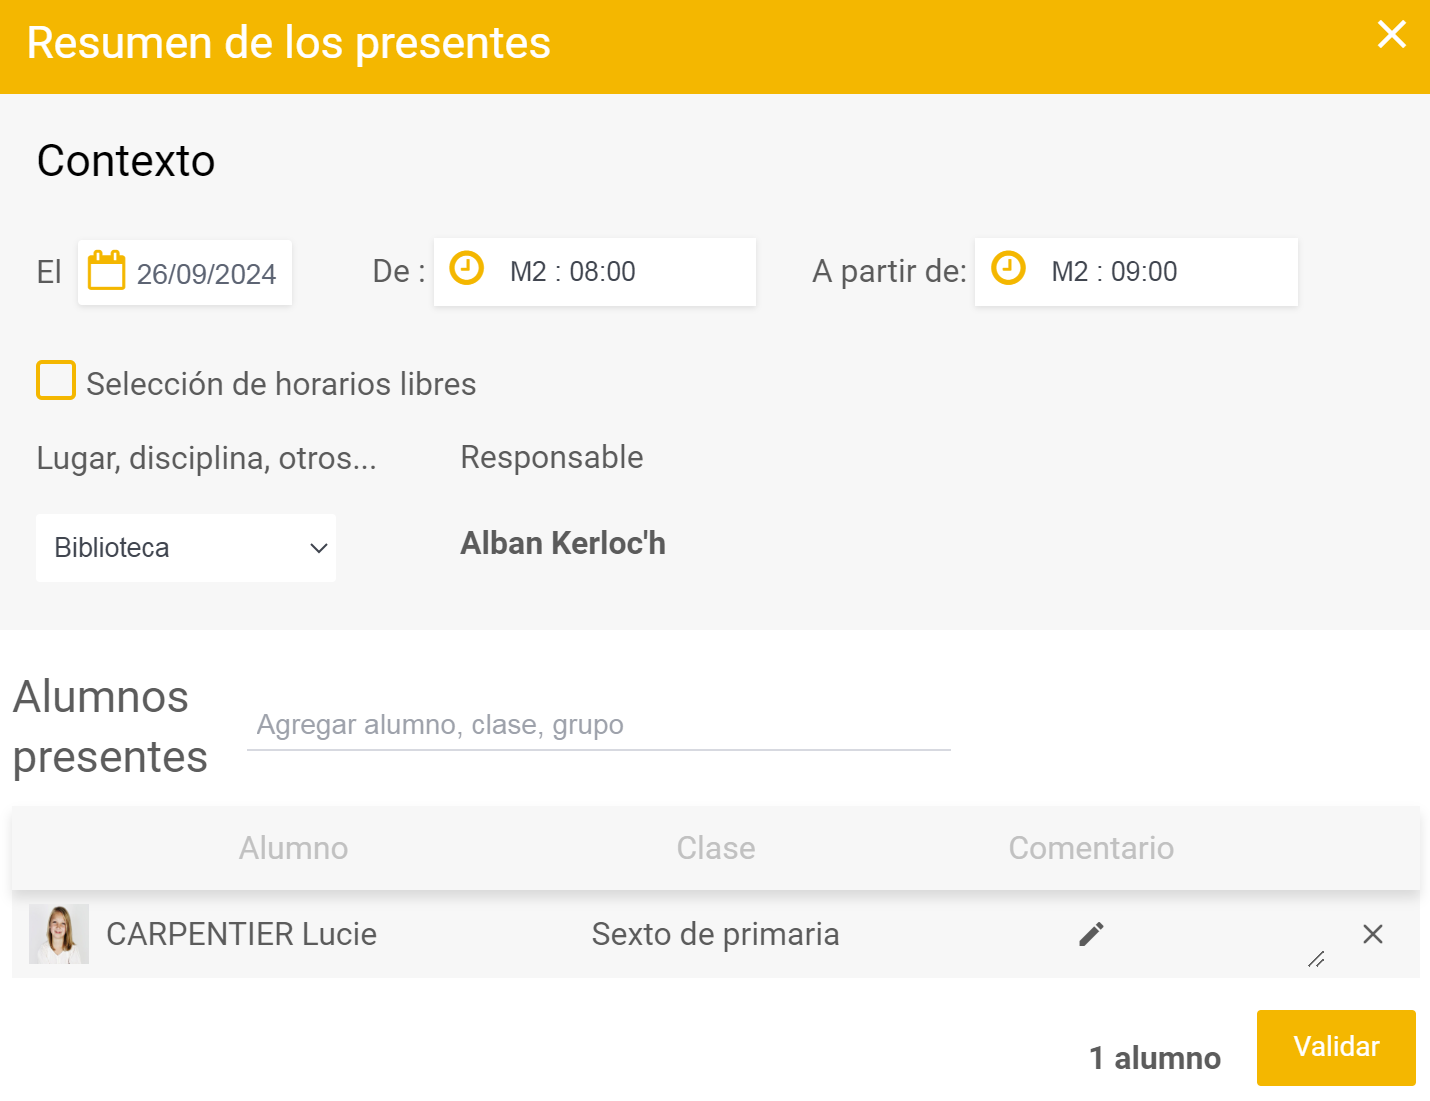Image resolution: width=1430 pixels, height=1101 pixels.
Task: Click the Agregar alumno search field
Action: point(597,724)
